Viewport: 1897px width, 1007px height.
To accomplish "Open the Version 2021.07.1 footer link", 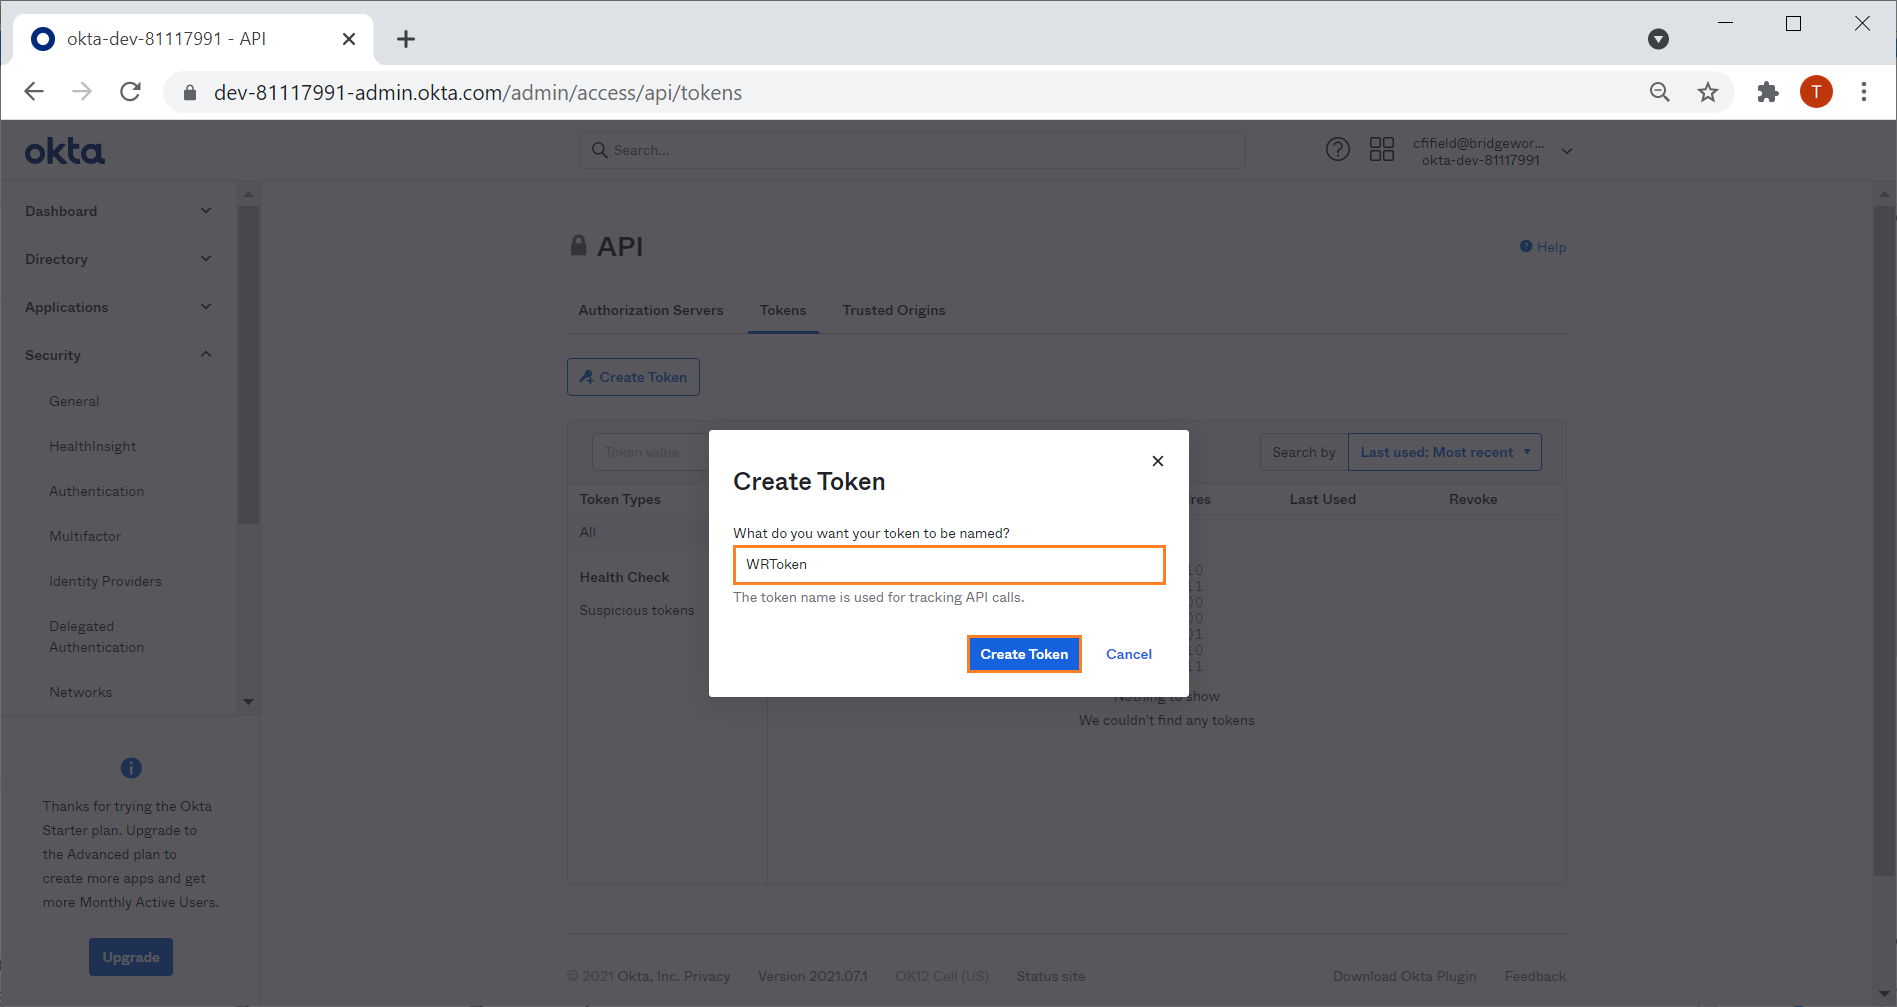I will tap(813, 976).
